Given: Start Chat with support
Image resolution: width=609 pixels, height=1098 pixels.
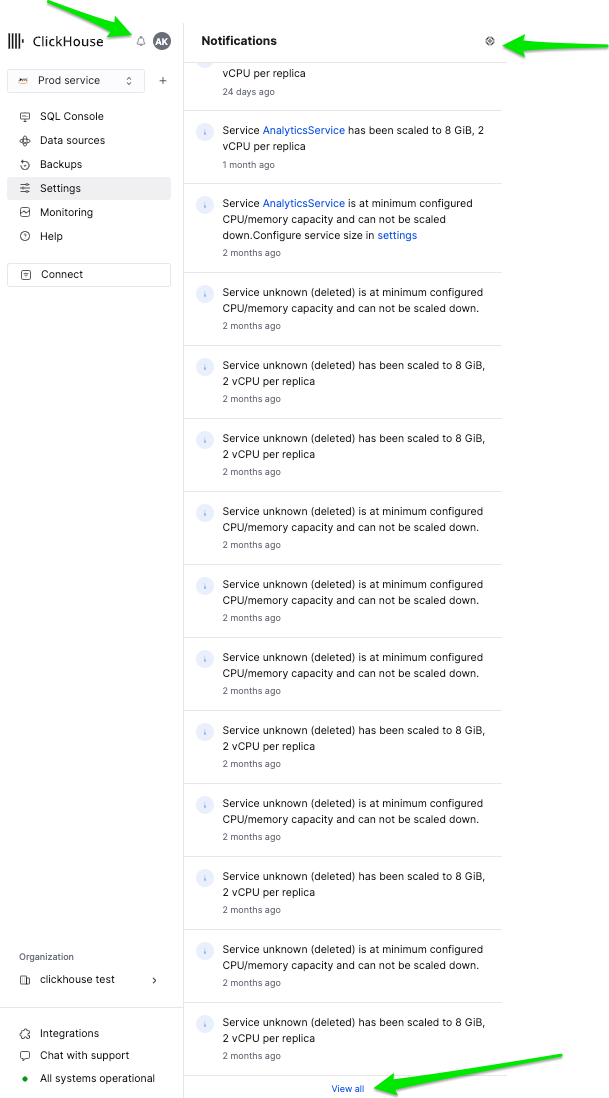Looking at the screenshot, I should [x=84, y=1056].
